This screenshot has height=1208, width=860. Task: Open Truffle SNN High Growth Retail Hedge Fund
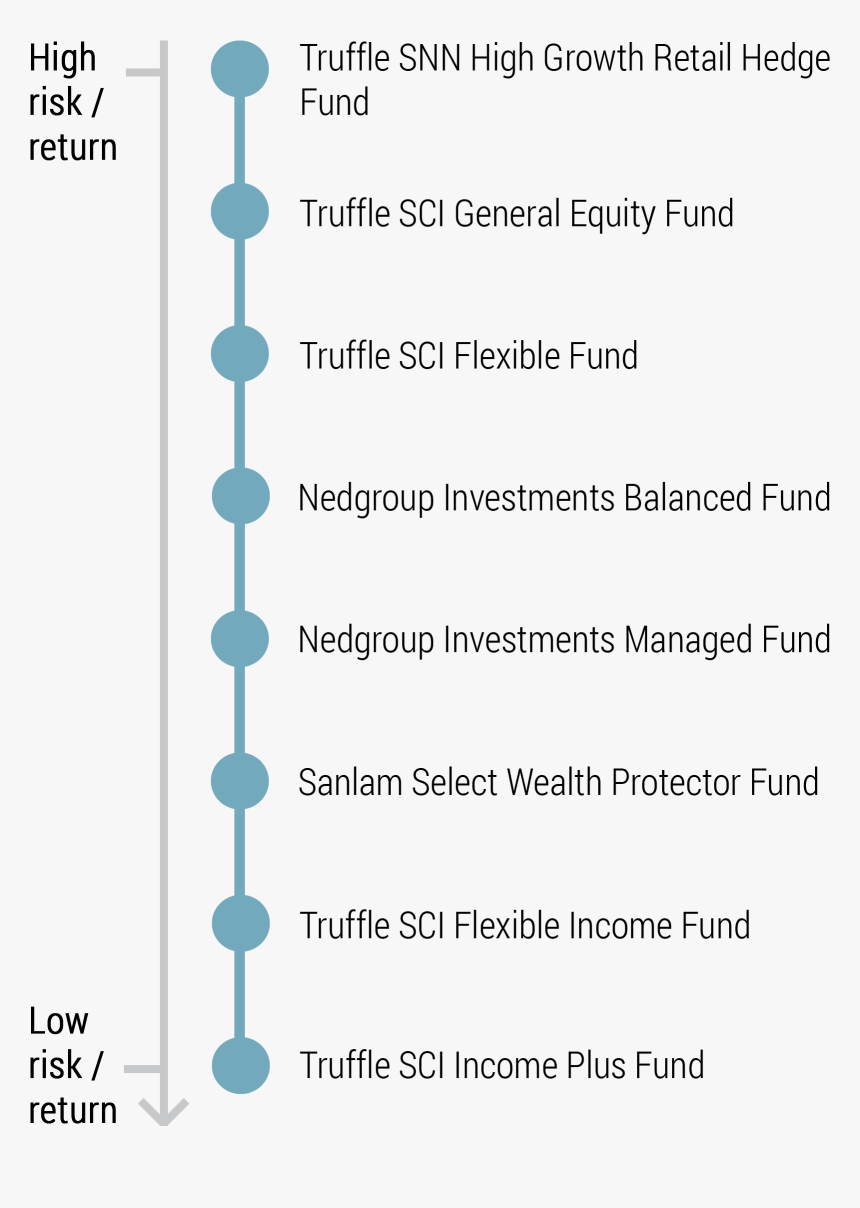click(x=565, y=80)
